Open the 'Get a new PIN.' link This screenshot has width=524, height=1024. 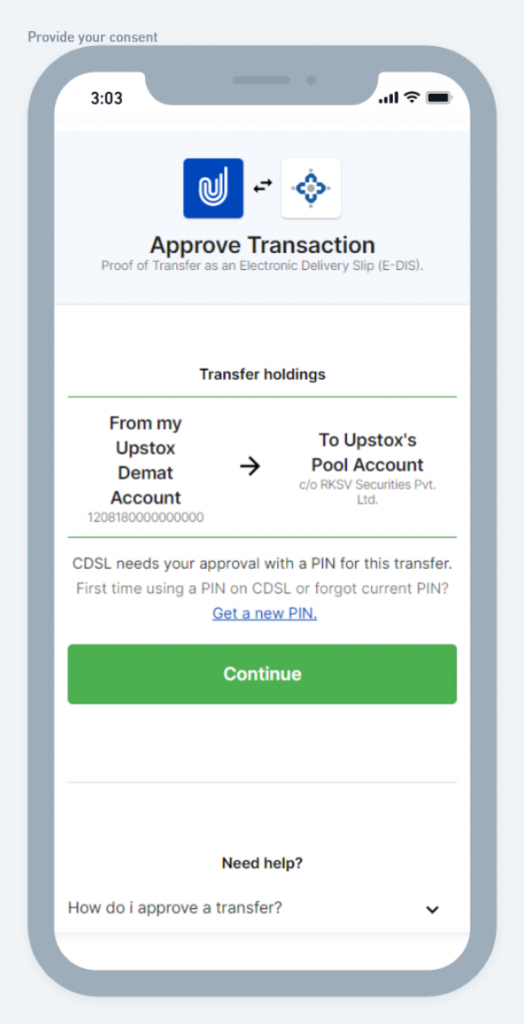click(265, 614)
